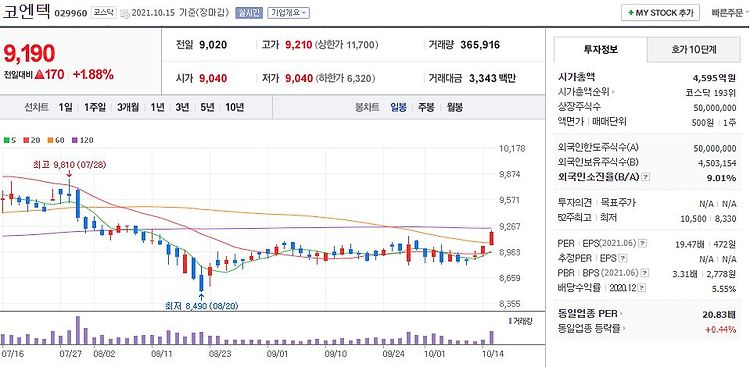Select the 5년 line chart period
This screenshot has height=367, width=750.
click(208, 107)
